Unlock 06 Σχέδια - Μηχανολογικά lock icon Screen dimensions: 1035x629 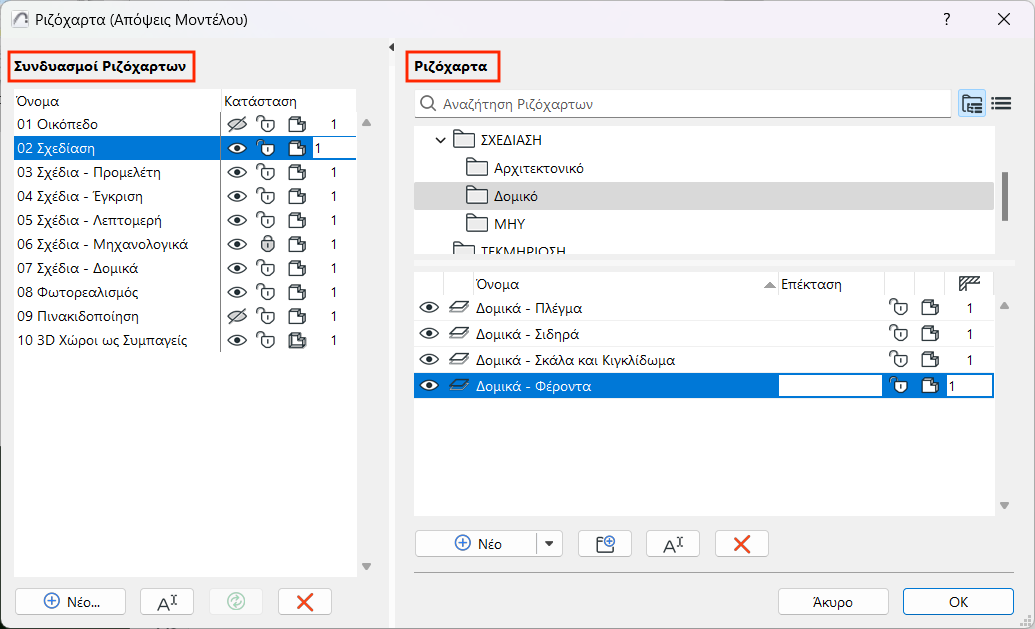coord(267,244)
